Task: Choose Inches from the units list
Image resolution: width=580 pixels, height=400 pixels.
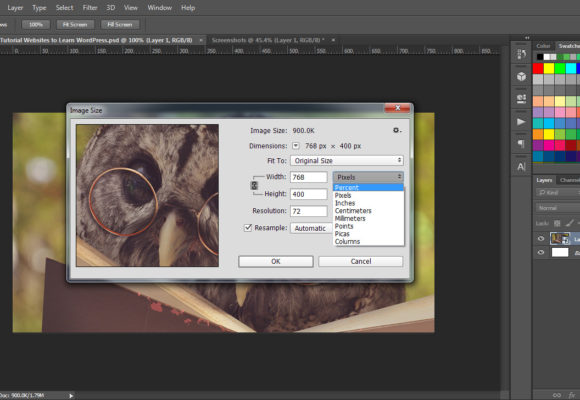Action: [x=368, y=203]
